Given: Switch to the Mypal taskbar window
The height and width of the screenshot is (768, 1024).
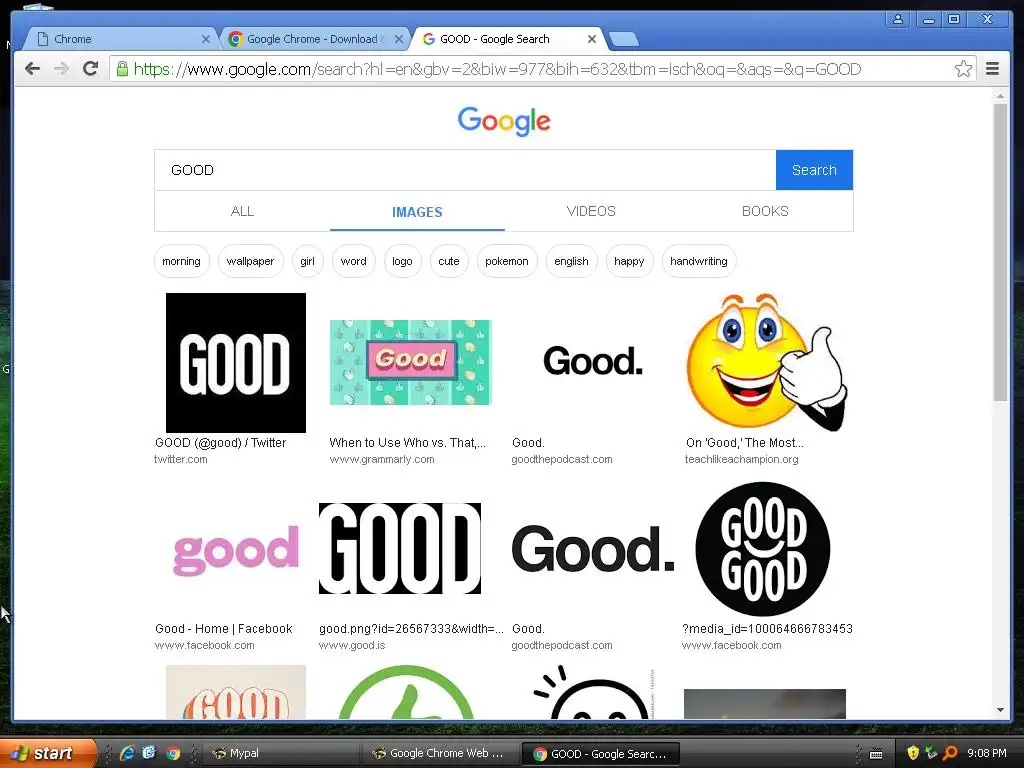Looking at the screenshot, I should tap(281, 753).
